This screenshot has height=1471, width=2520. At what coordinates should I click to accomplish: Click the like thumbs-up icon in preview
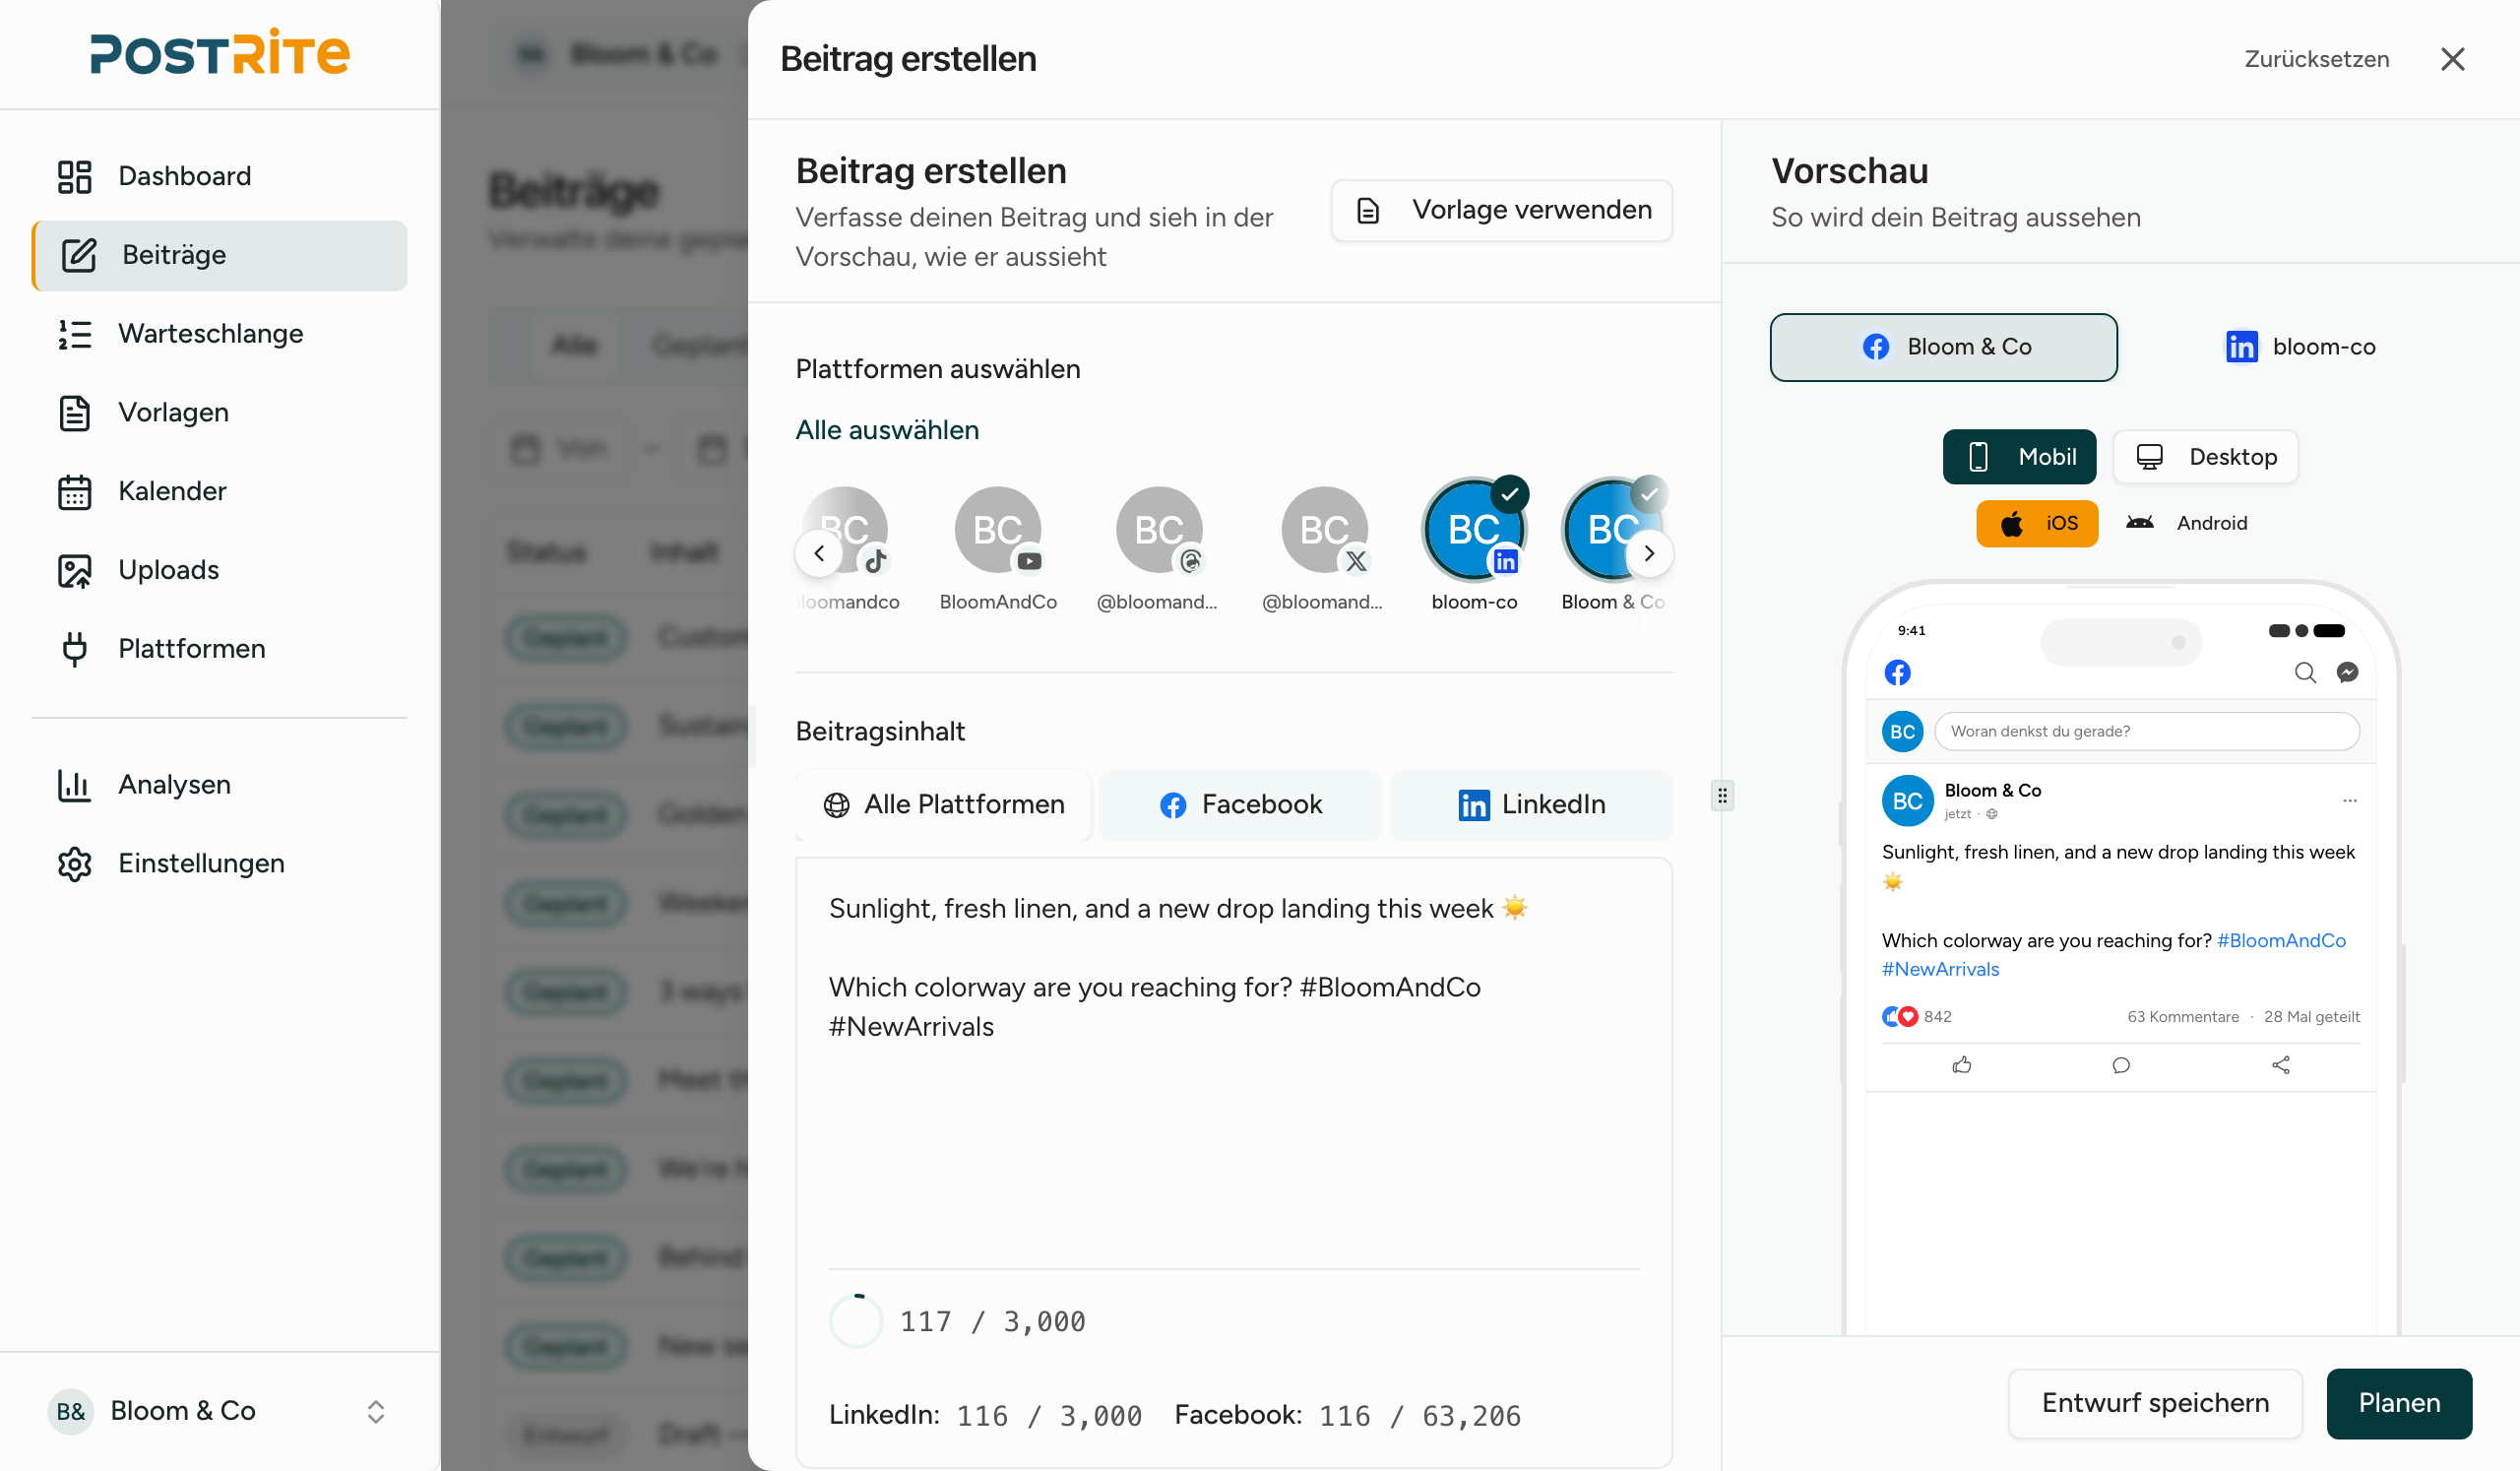click(x=1962, y=1065)
